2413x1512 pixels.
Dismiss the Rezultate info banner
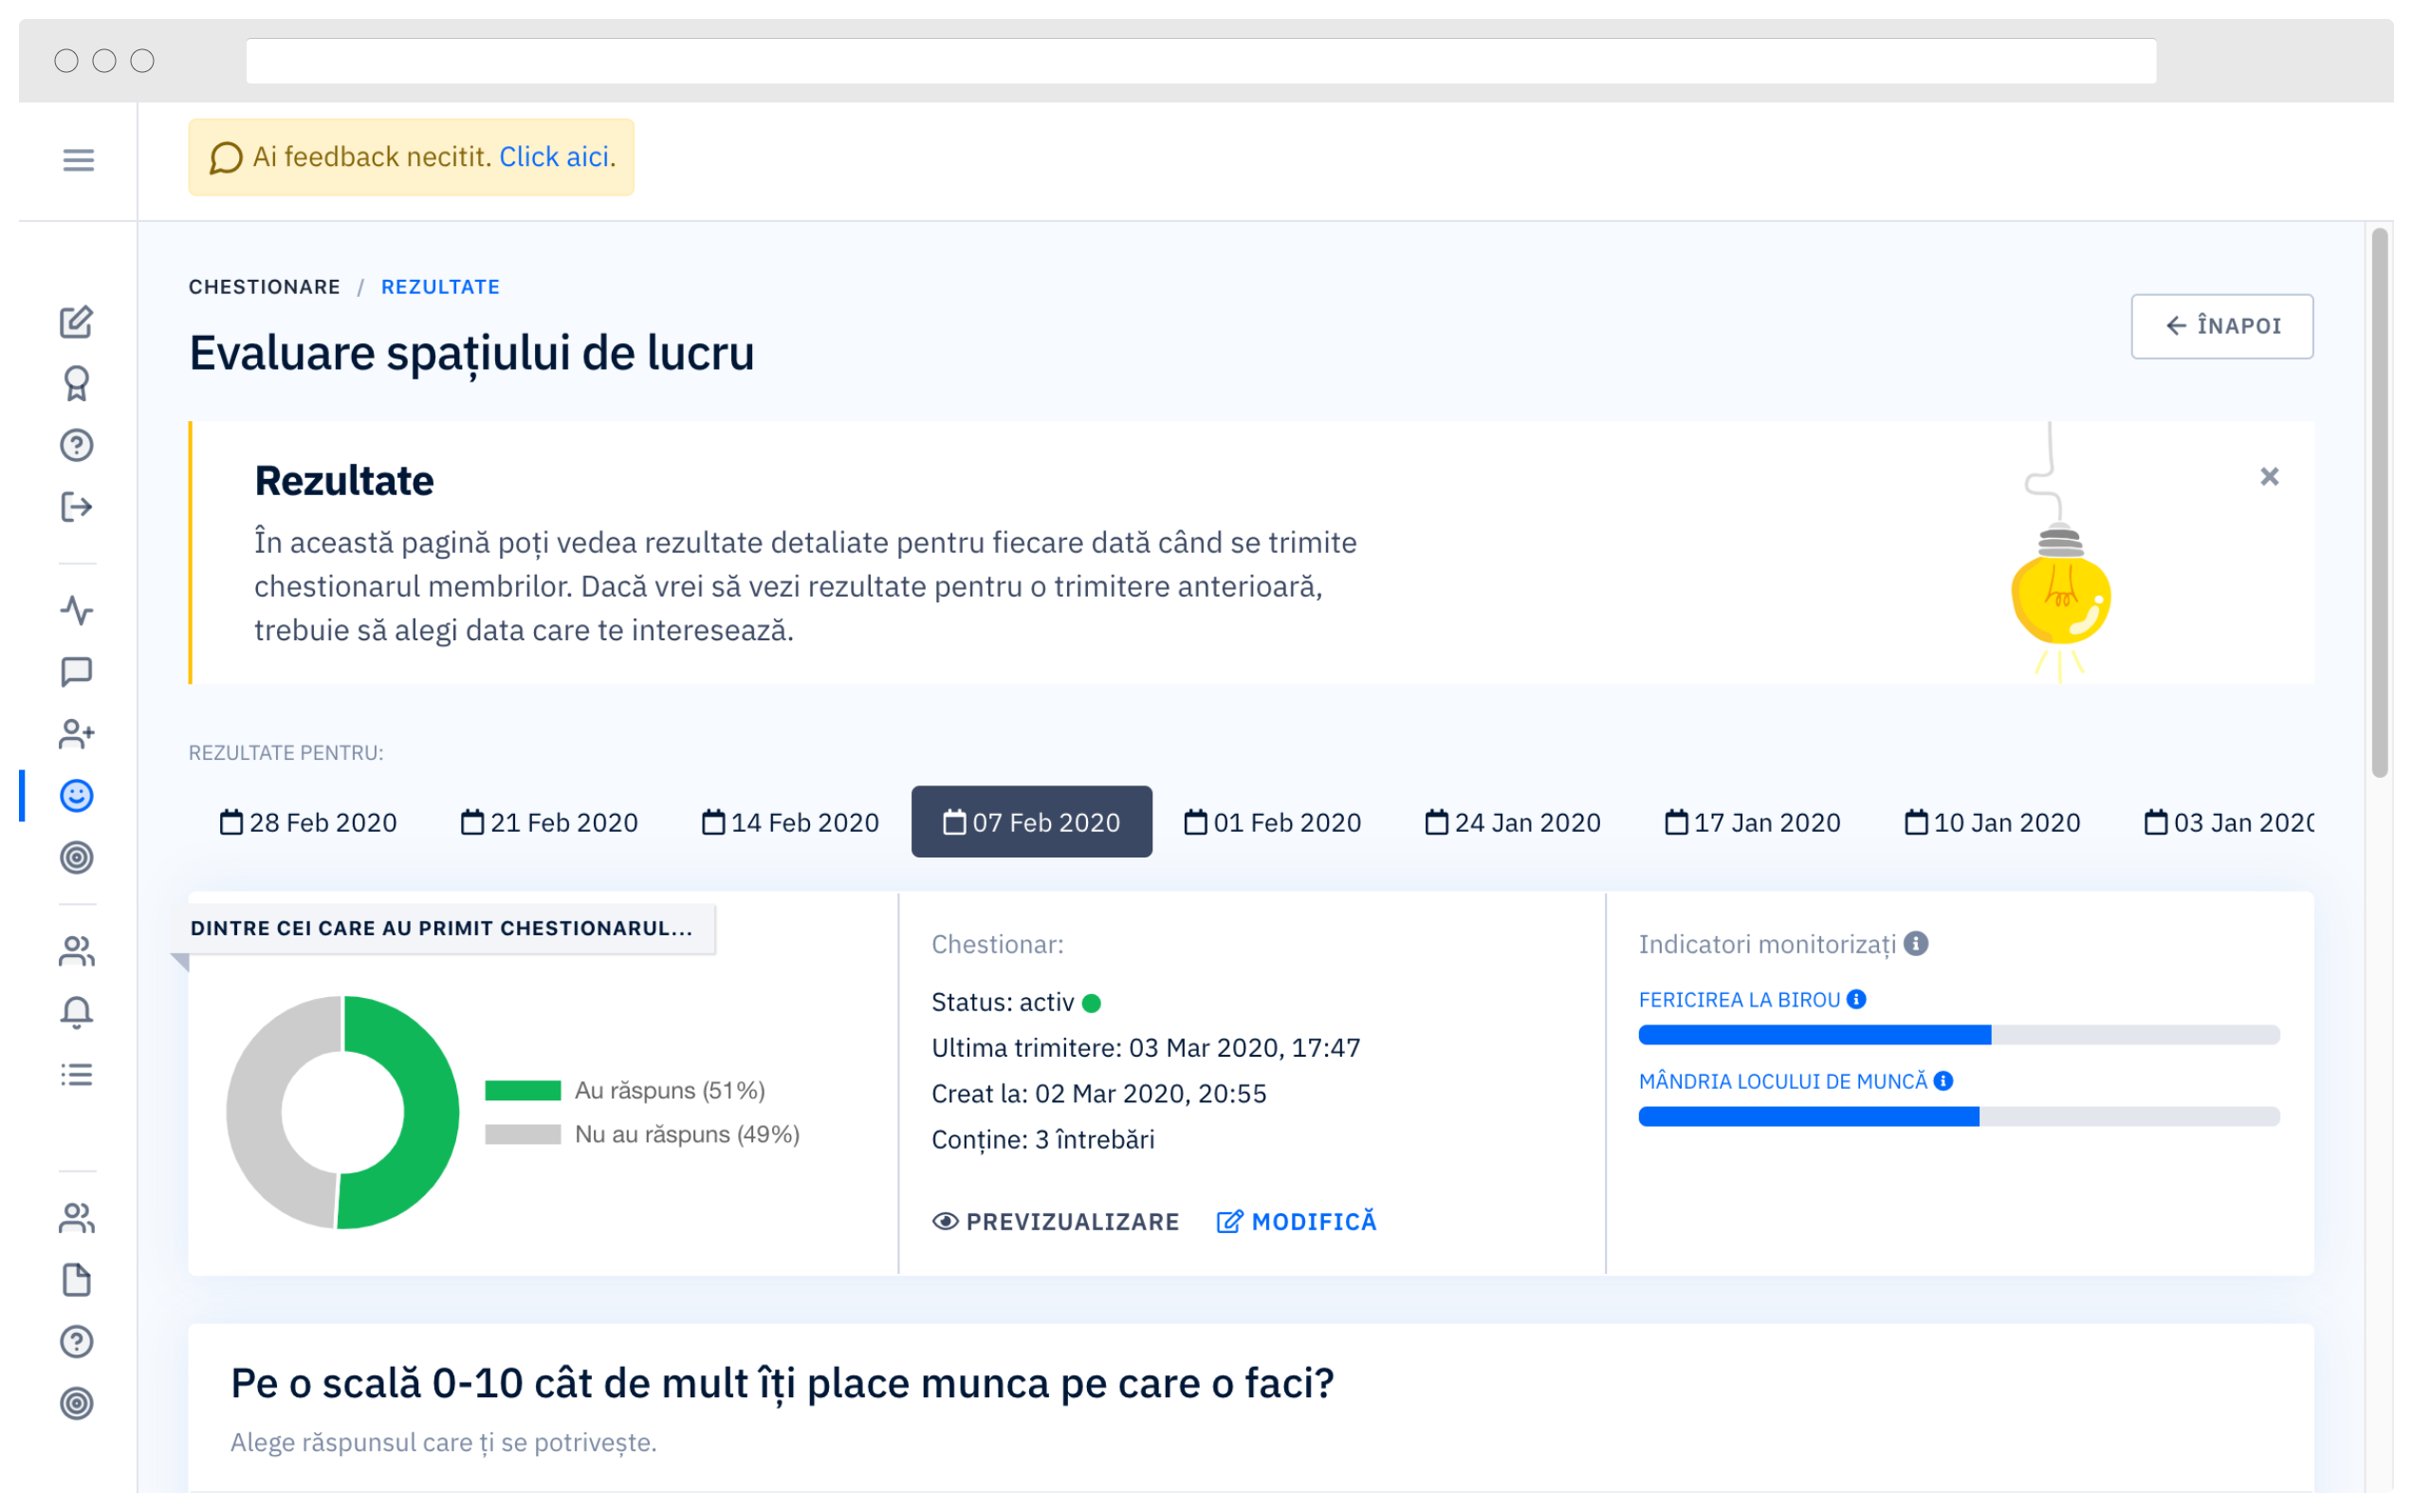(2269, 477)
